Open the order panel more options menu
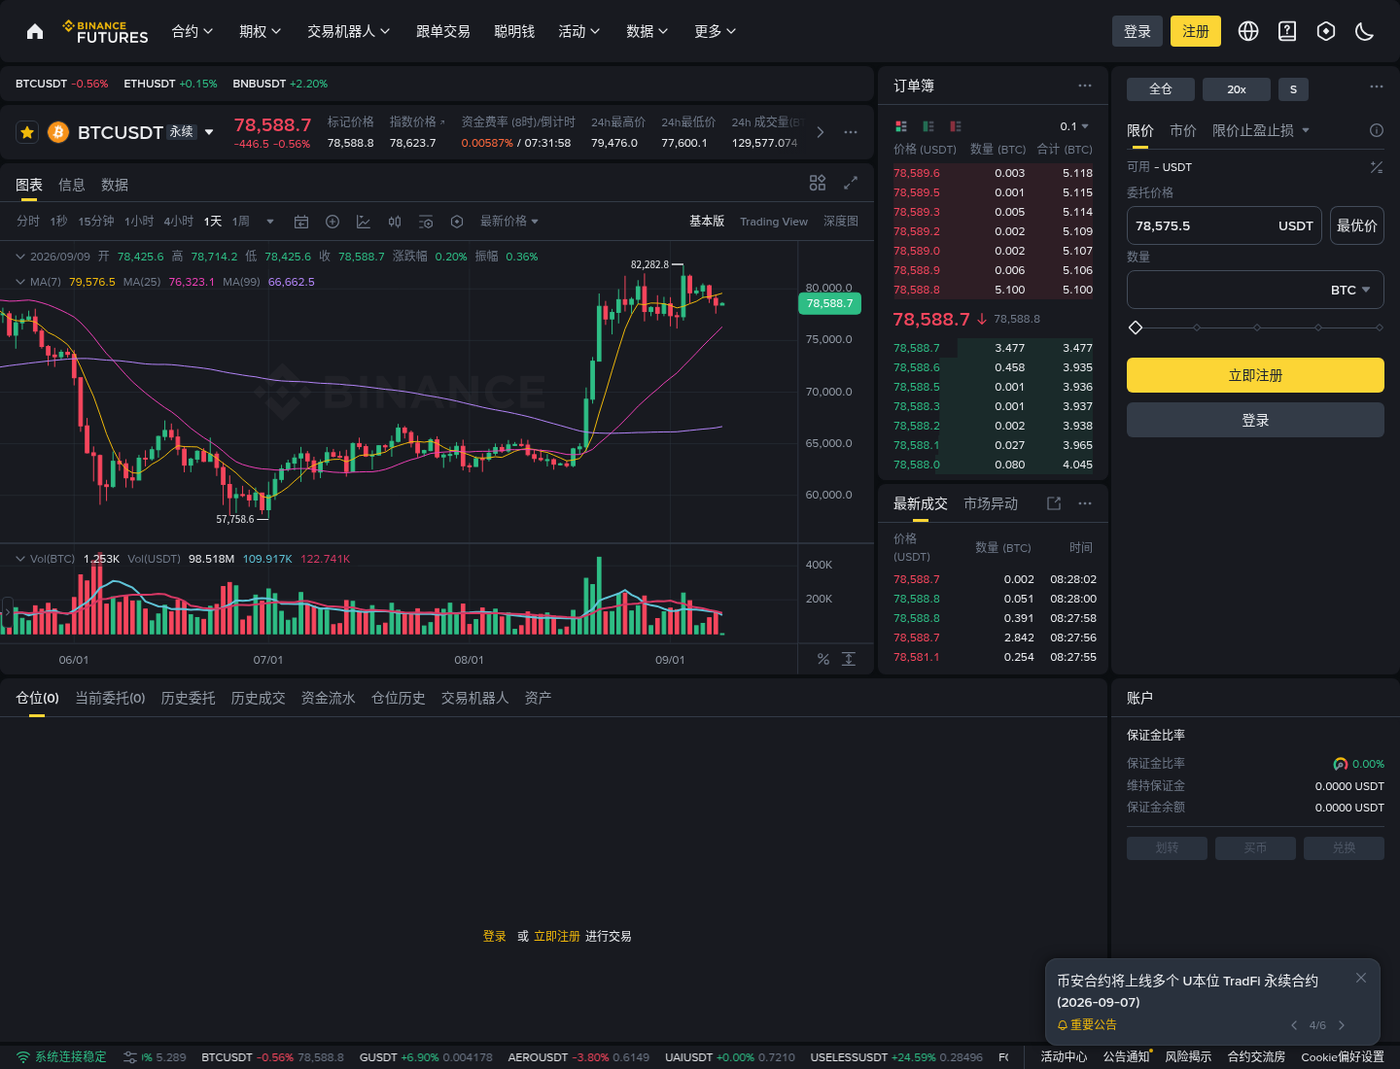This screenshot has height=1069, width=1400. point(1377,87)
